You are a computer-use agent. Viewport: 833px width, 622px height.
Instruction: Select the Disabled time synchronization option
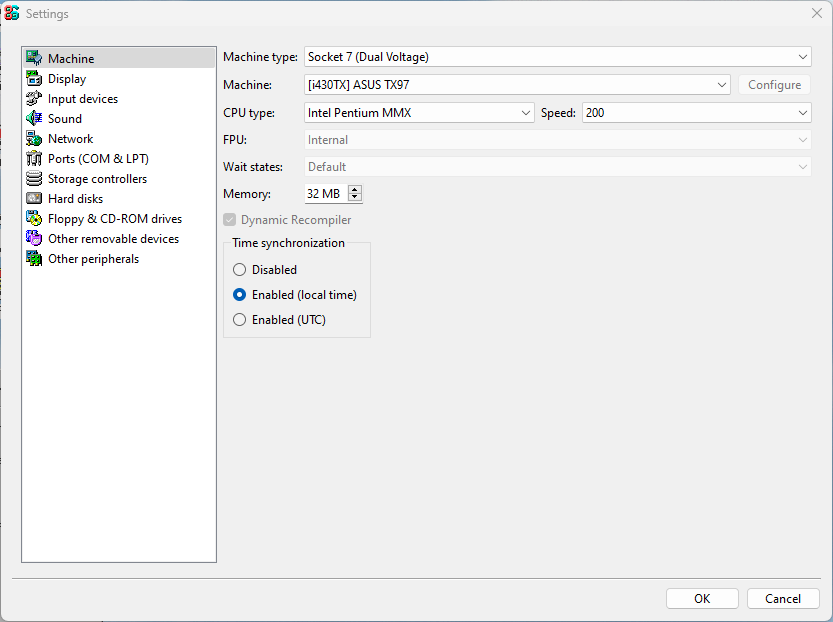click(x=240, y=270)
